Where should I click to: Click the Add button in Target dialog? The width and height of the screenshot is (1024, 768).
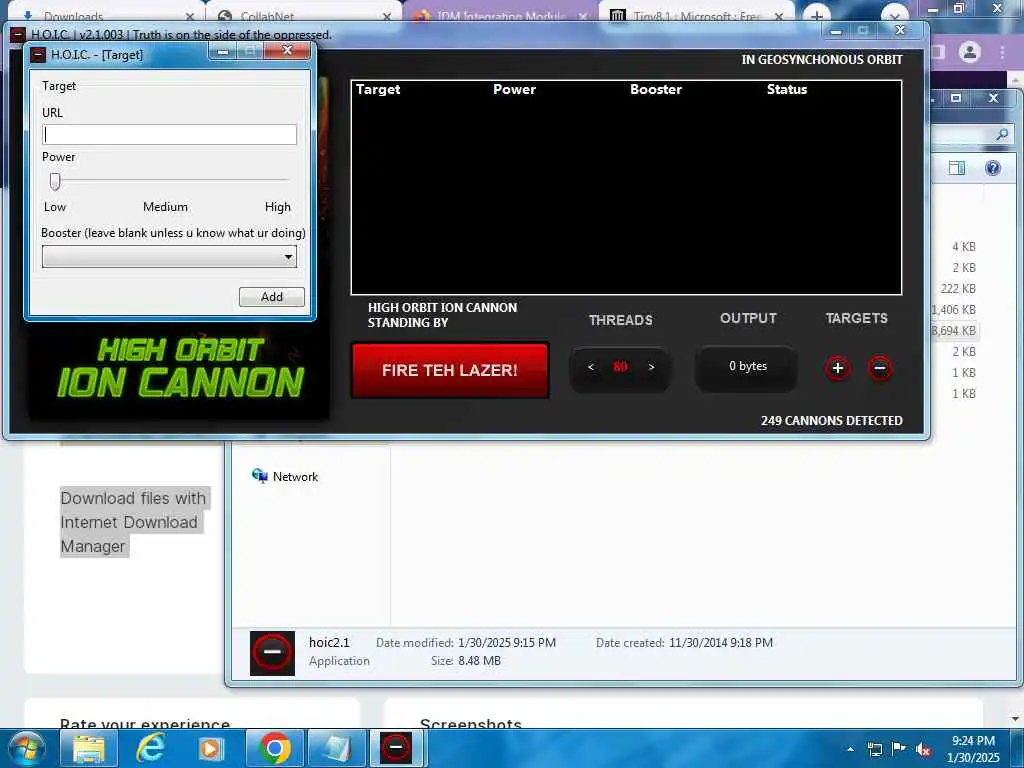[272, 296]
